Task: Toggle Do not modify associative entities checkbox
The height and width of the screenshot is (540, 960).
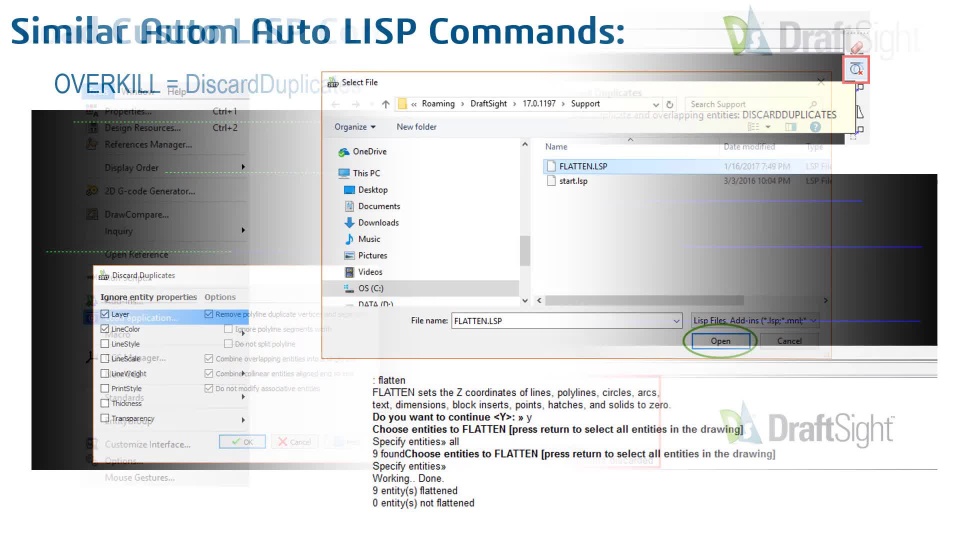Action: pyautogui.click(x=209, y=389)
